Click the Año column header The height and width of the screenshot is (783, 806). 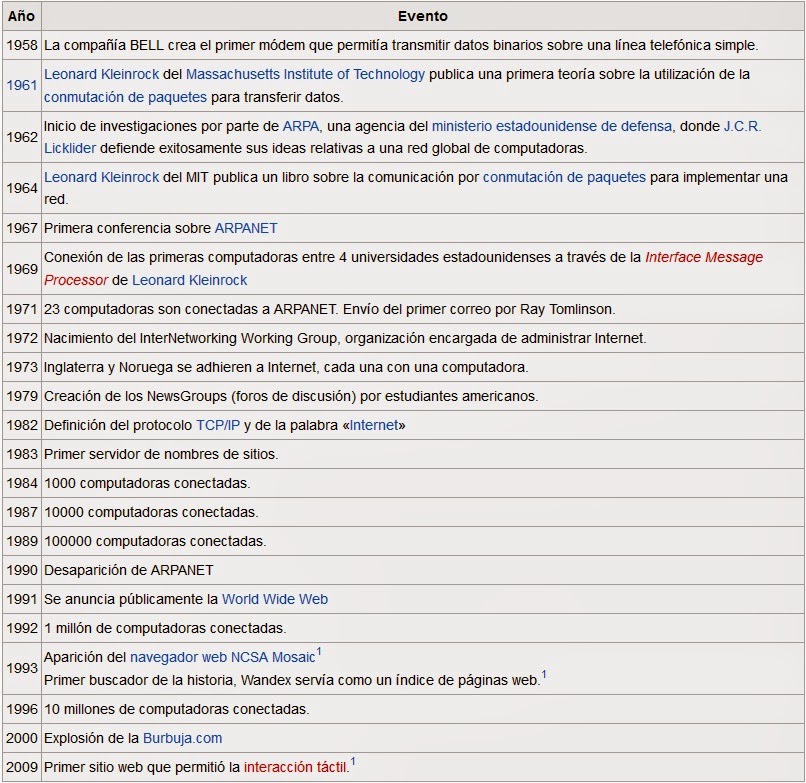[22, 16]
